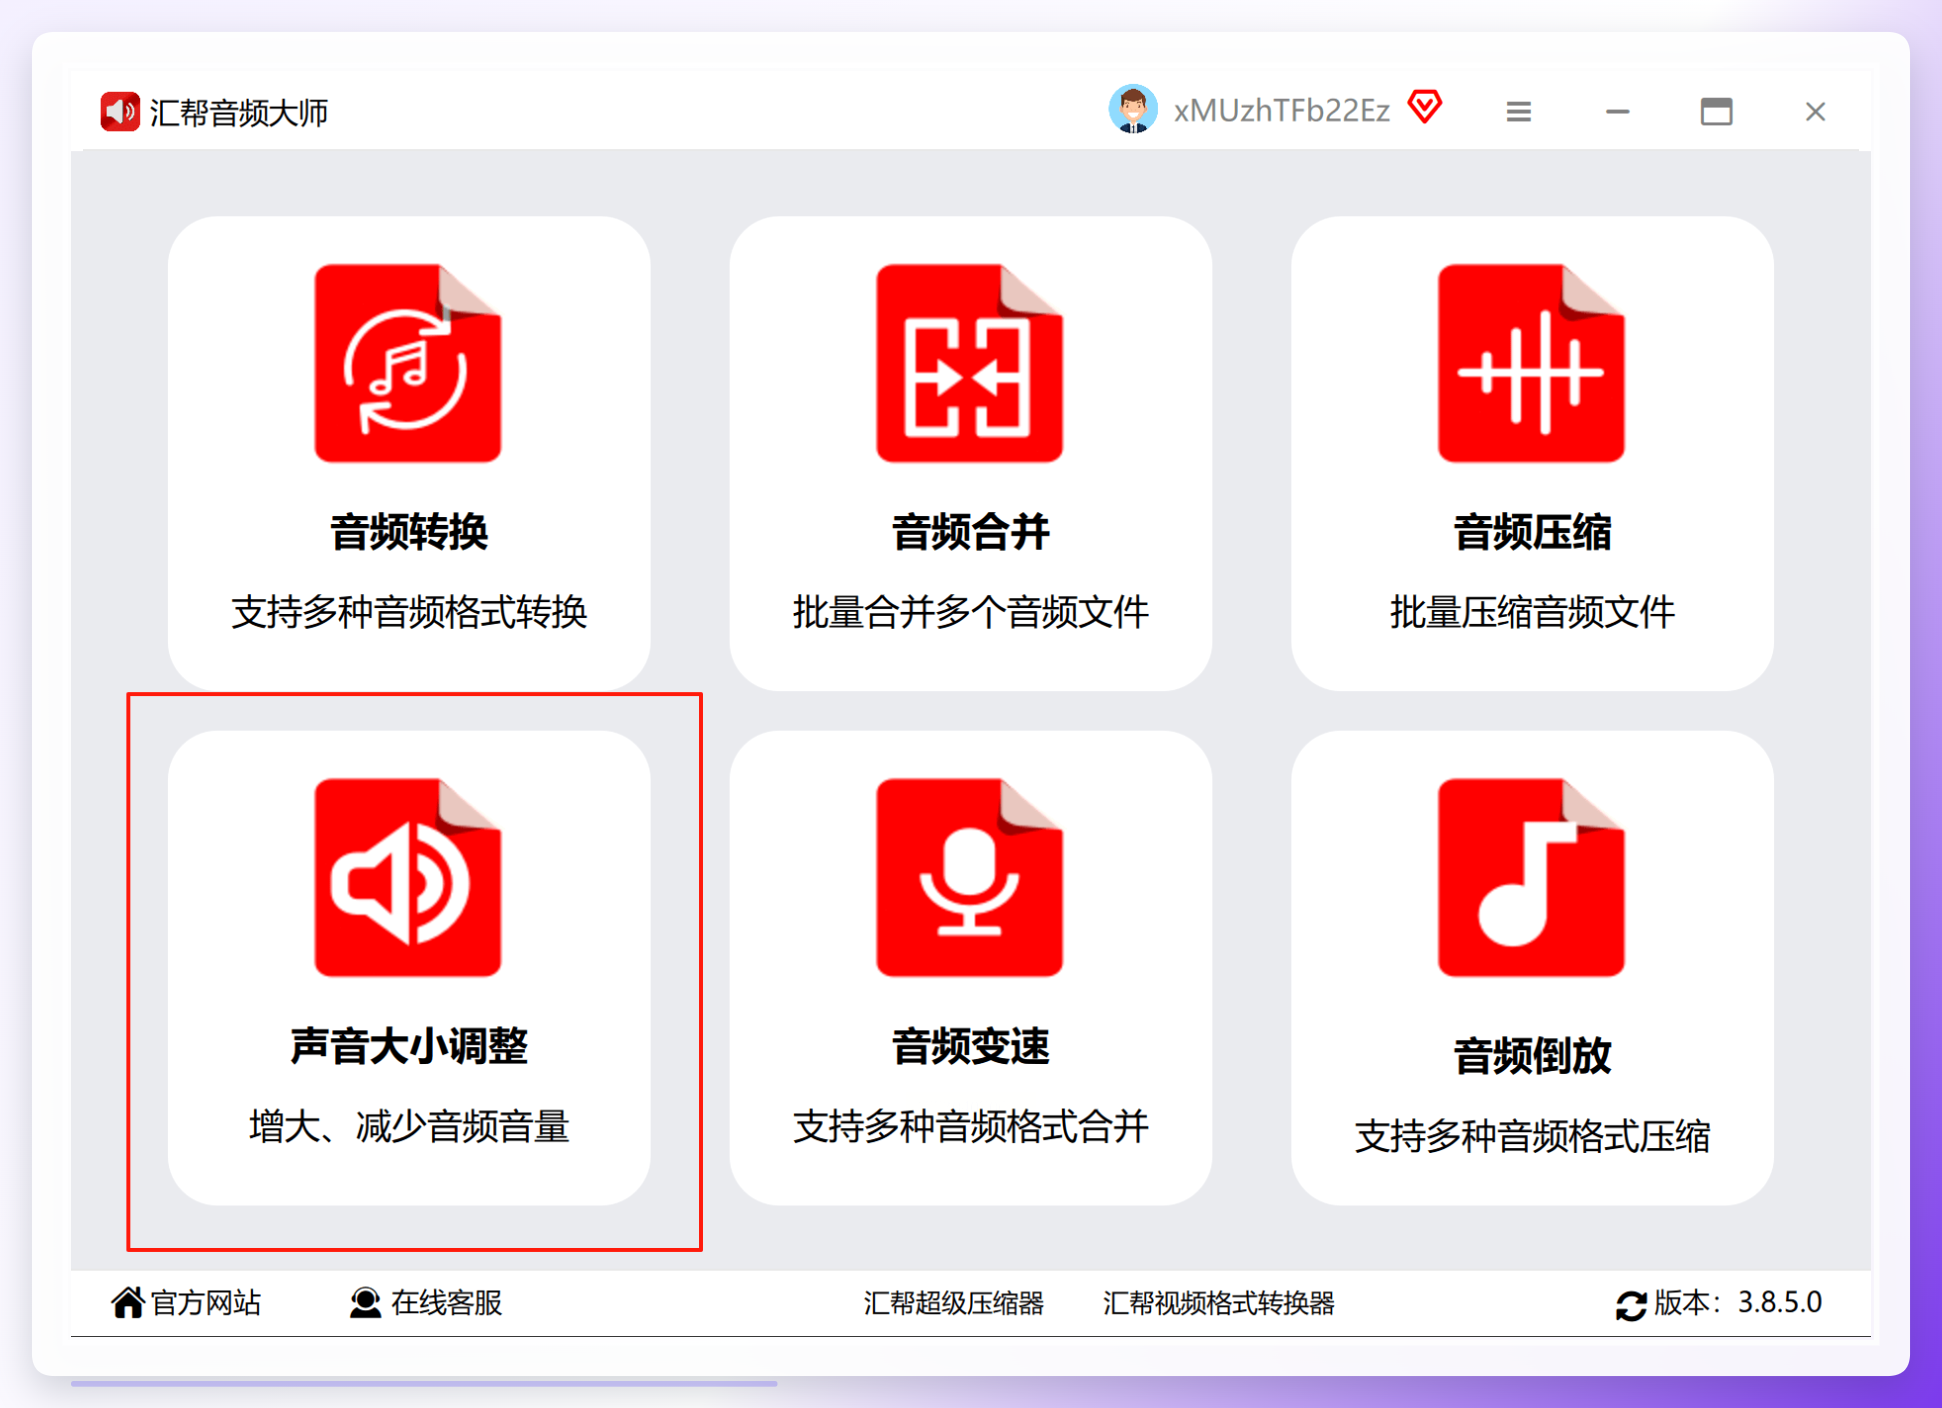Click the headset icon beside 在线客服

pyautogui.click(x=365, y=1302)
